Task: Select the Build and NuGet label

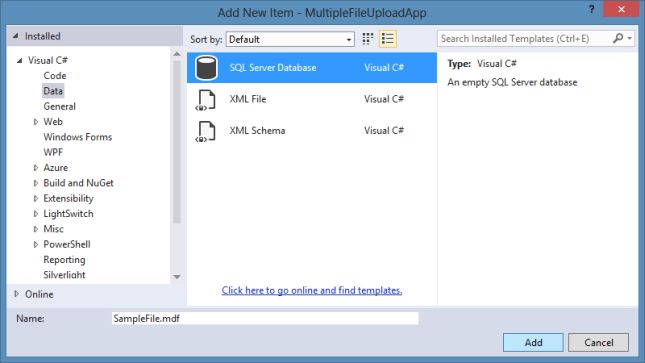Action: point(79,183)
